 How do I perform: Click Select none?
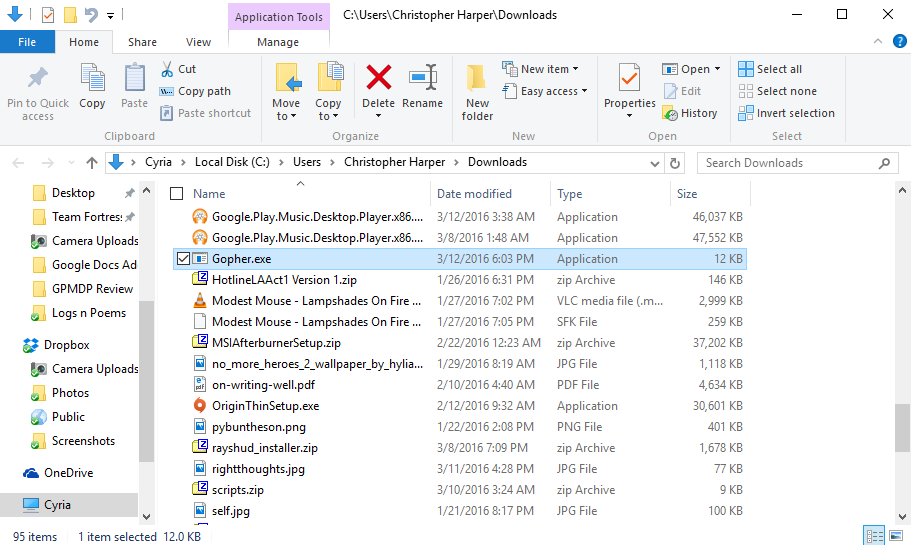click(x=777, y=91)
